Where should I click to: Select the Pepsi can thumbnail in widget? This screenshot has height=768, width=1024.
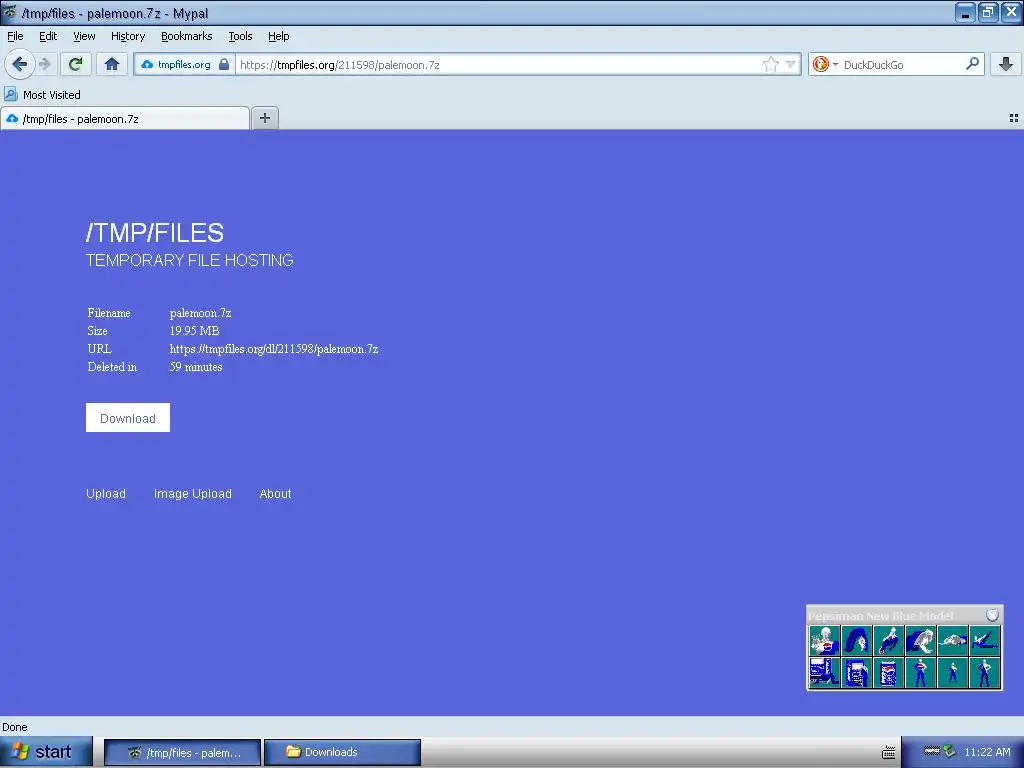pyautogui.click(x=888, y=673)
